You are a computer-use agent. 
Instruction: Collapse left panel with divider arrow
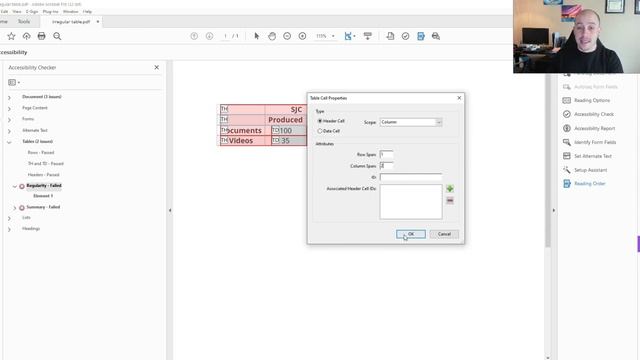170,211
